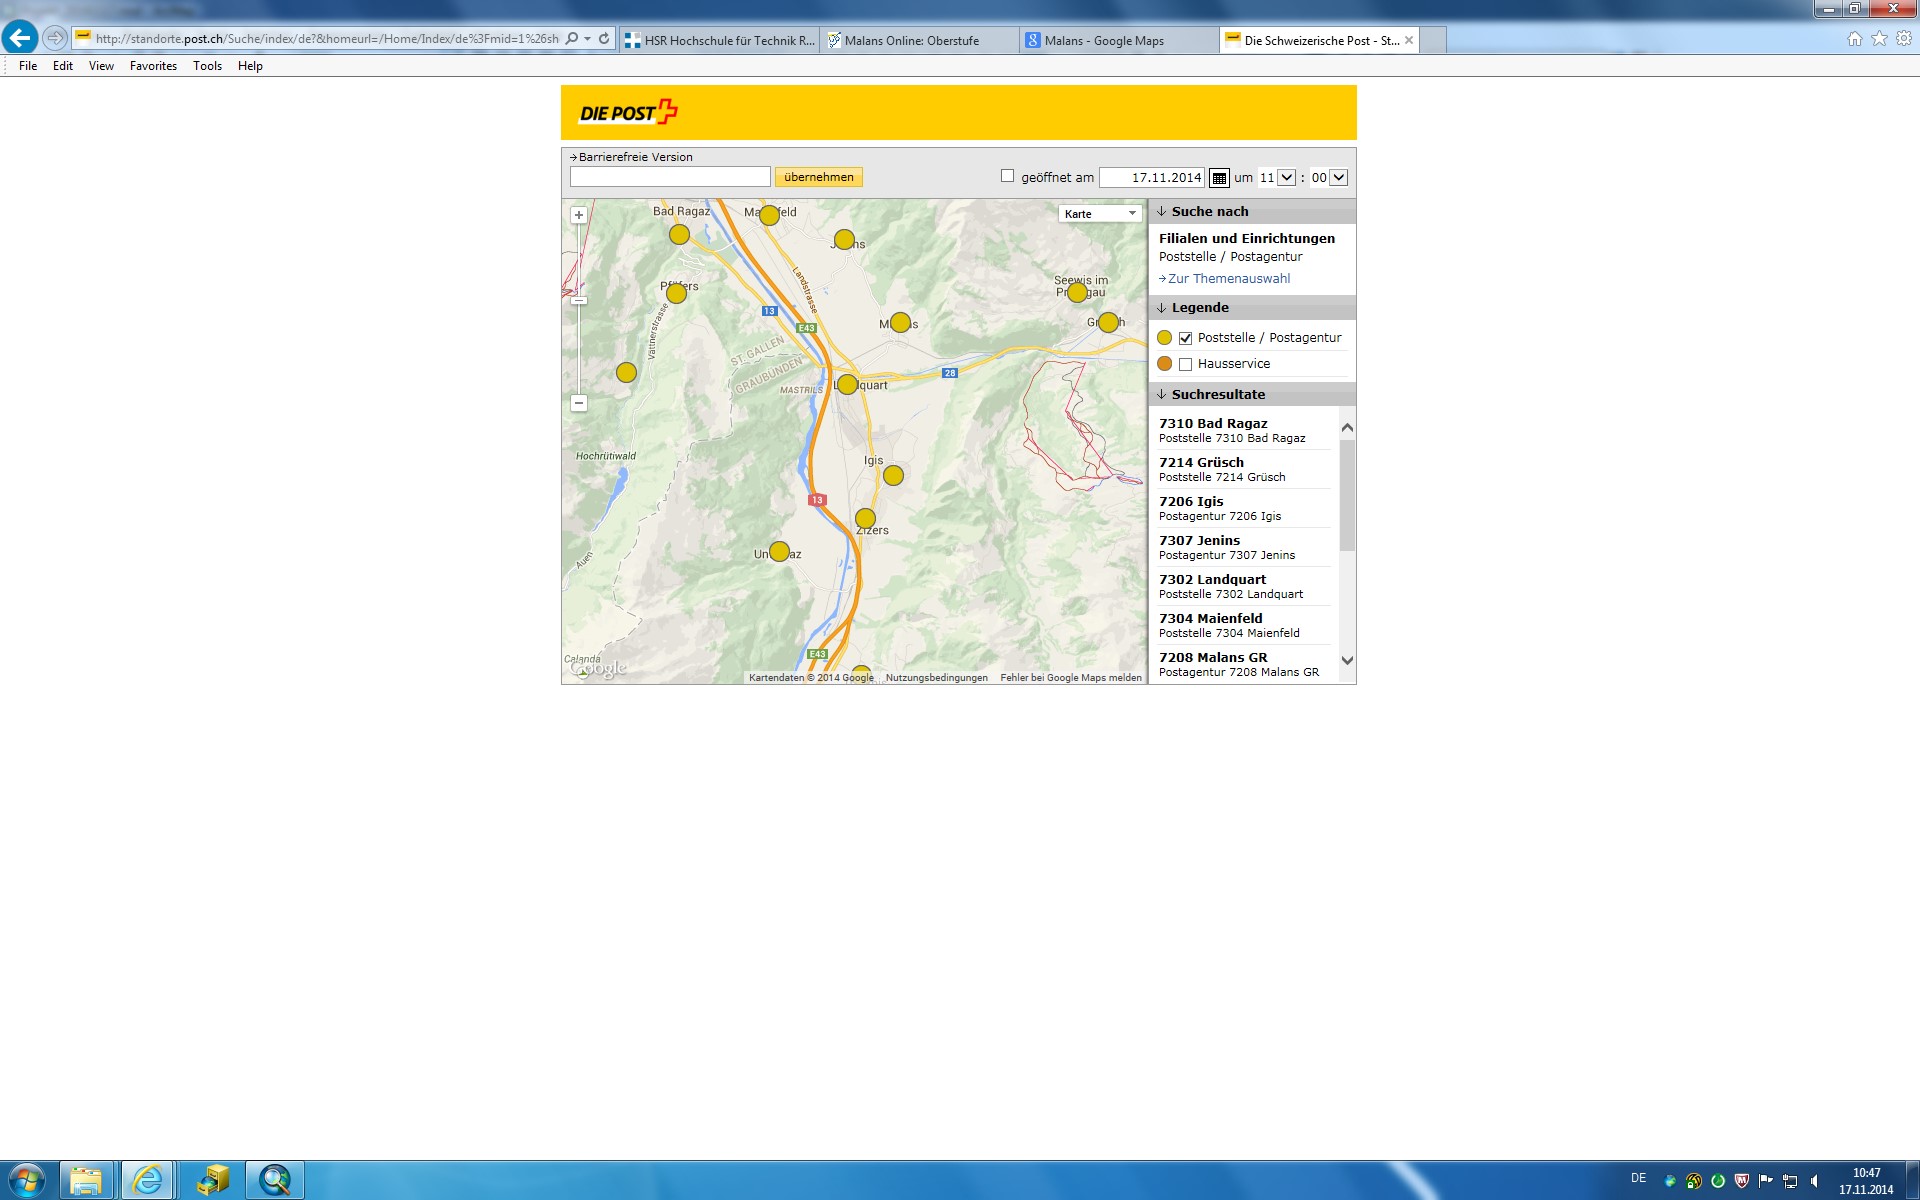Refresh the page with the reload icon

604,39
